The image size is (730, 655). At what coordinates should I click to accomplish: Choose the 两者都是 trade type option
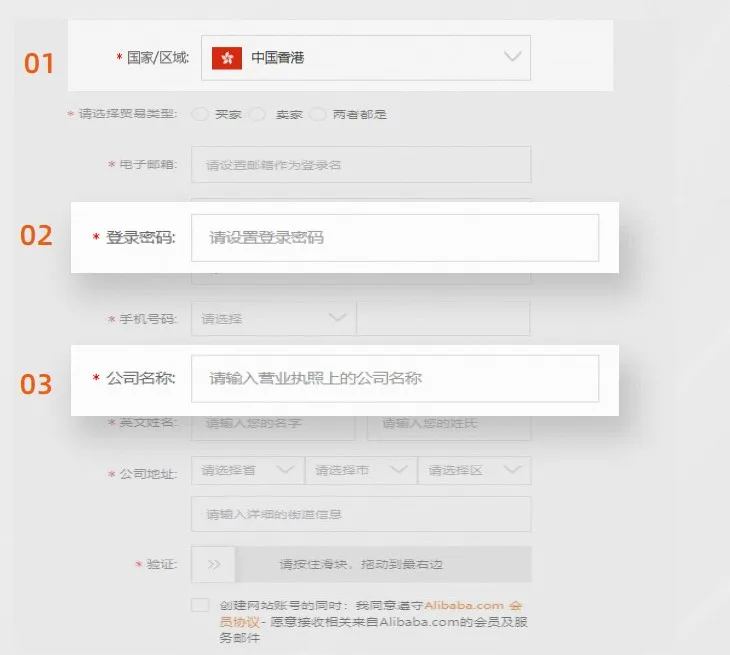(x=319, y=114)
